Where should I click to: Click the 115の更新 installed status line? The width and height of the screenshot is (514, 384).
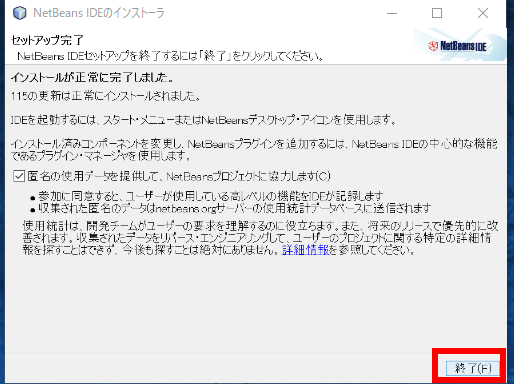click(106, 96)
